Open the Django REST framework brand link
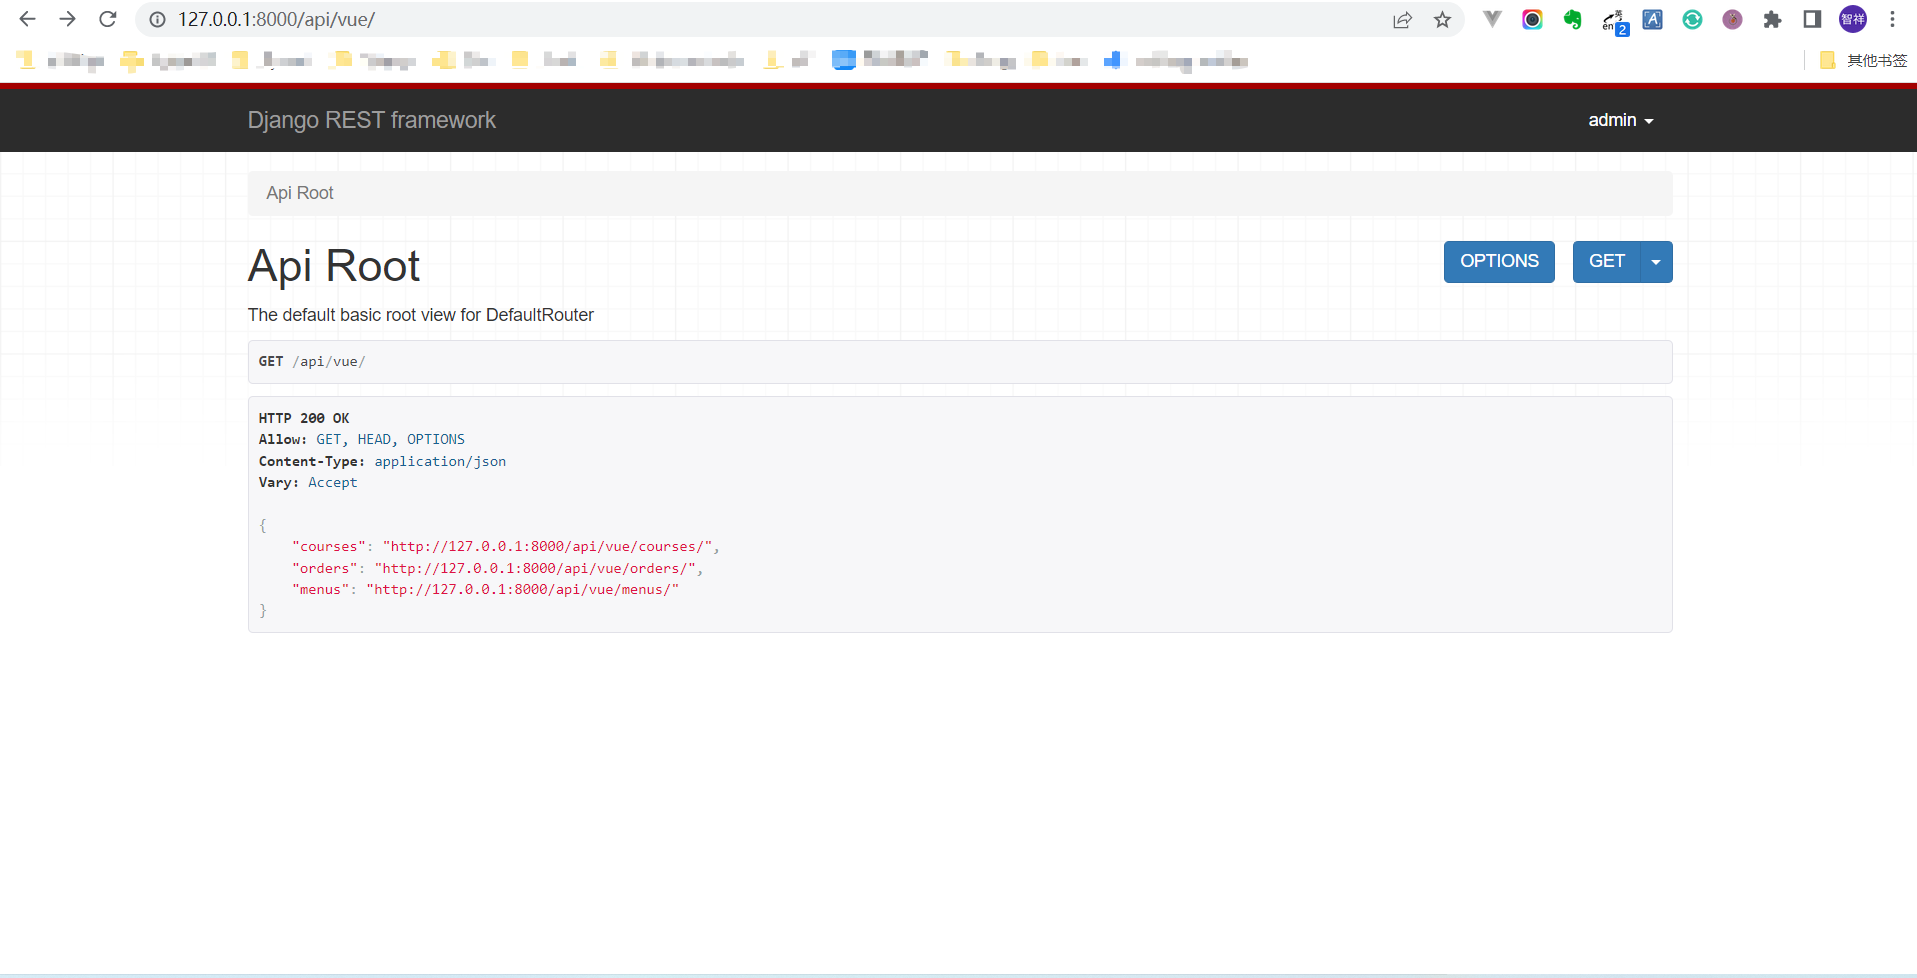Image resolution: width=1917 pixels, height=978 pixels. click(x=372, y=120)
